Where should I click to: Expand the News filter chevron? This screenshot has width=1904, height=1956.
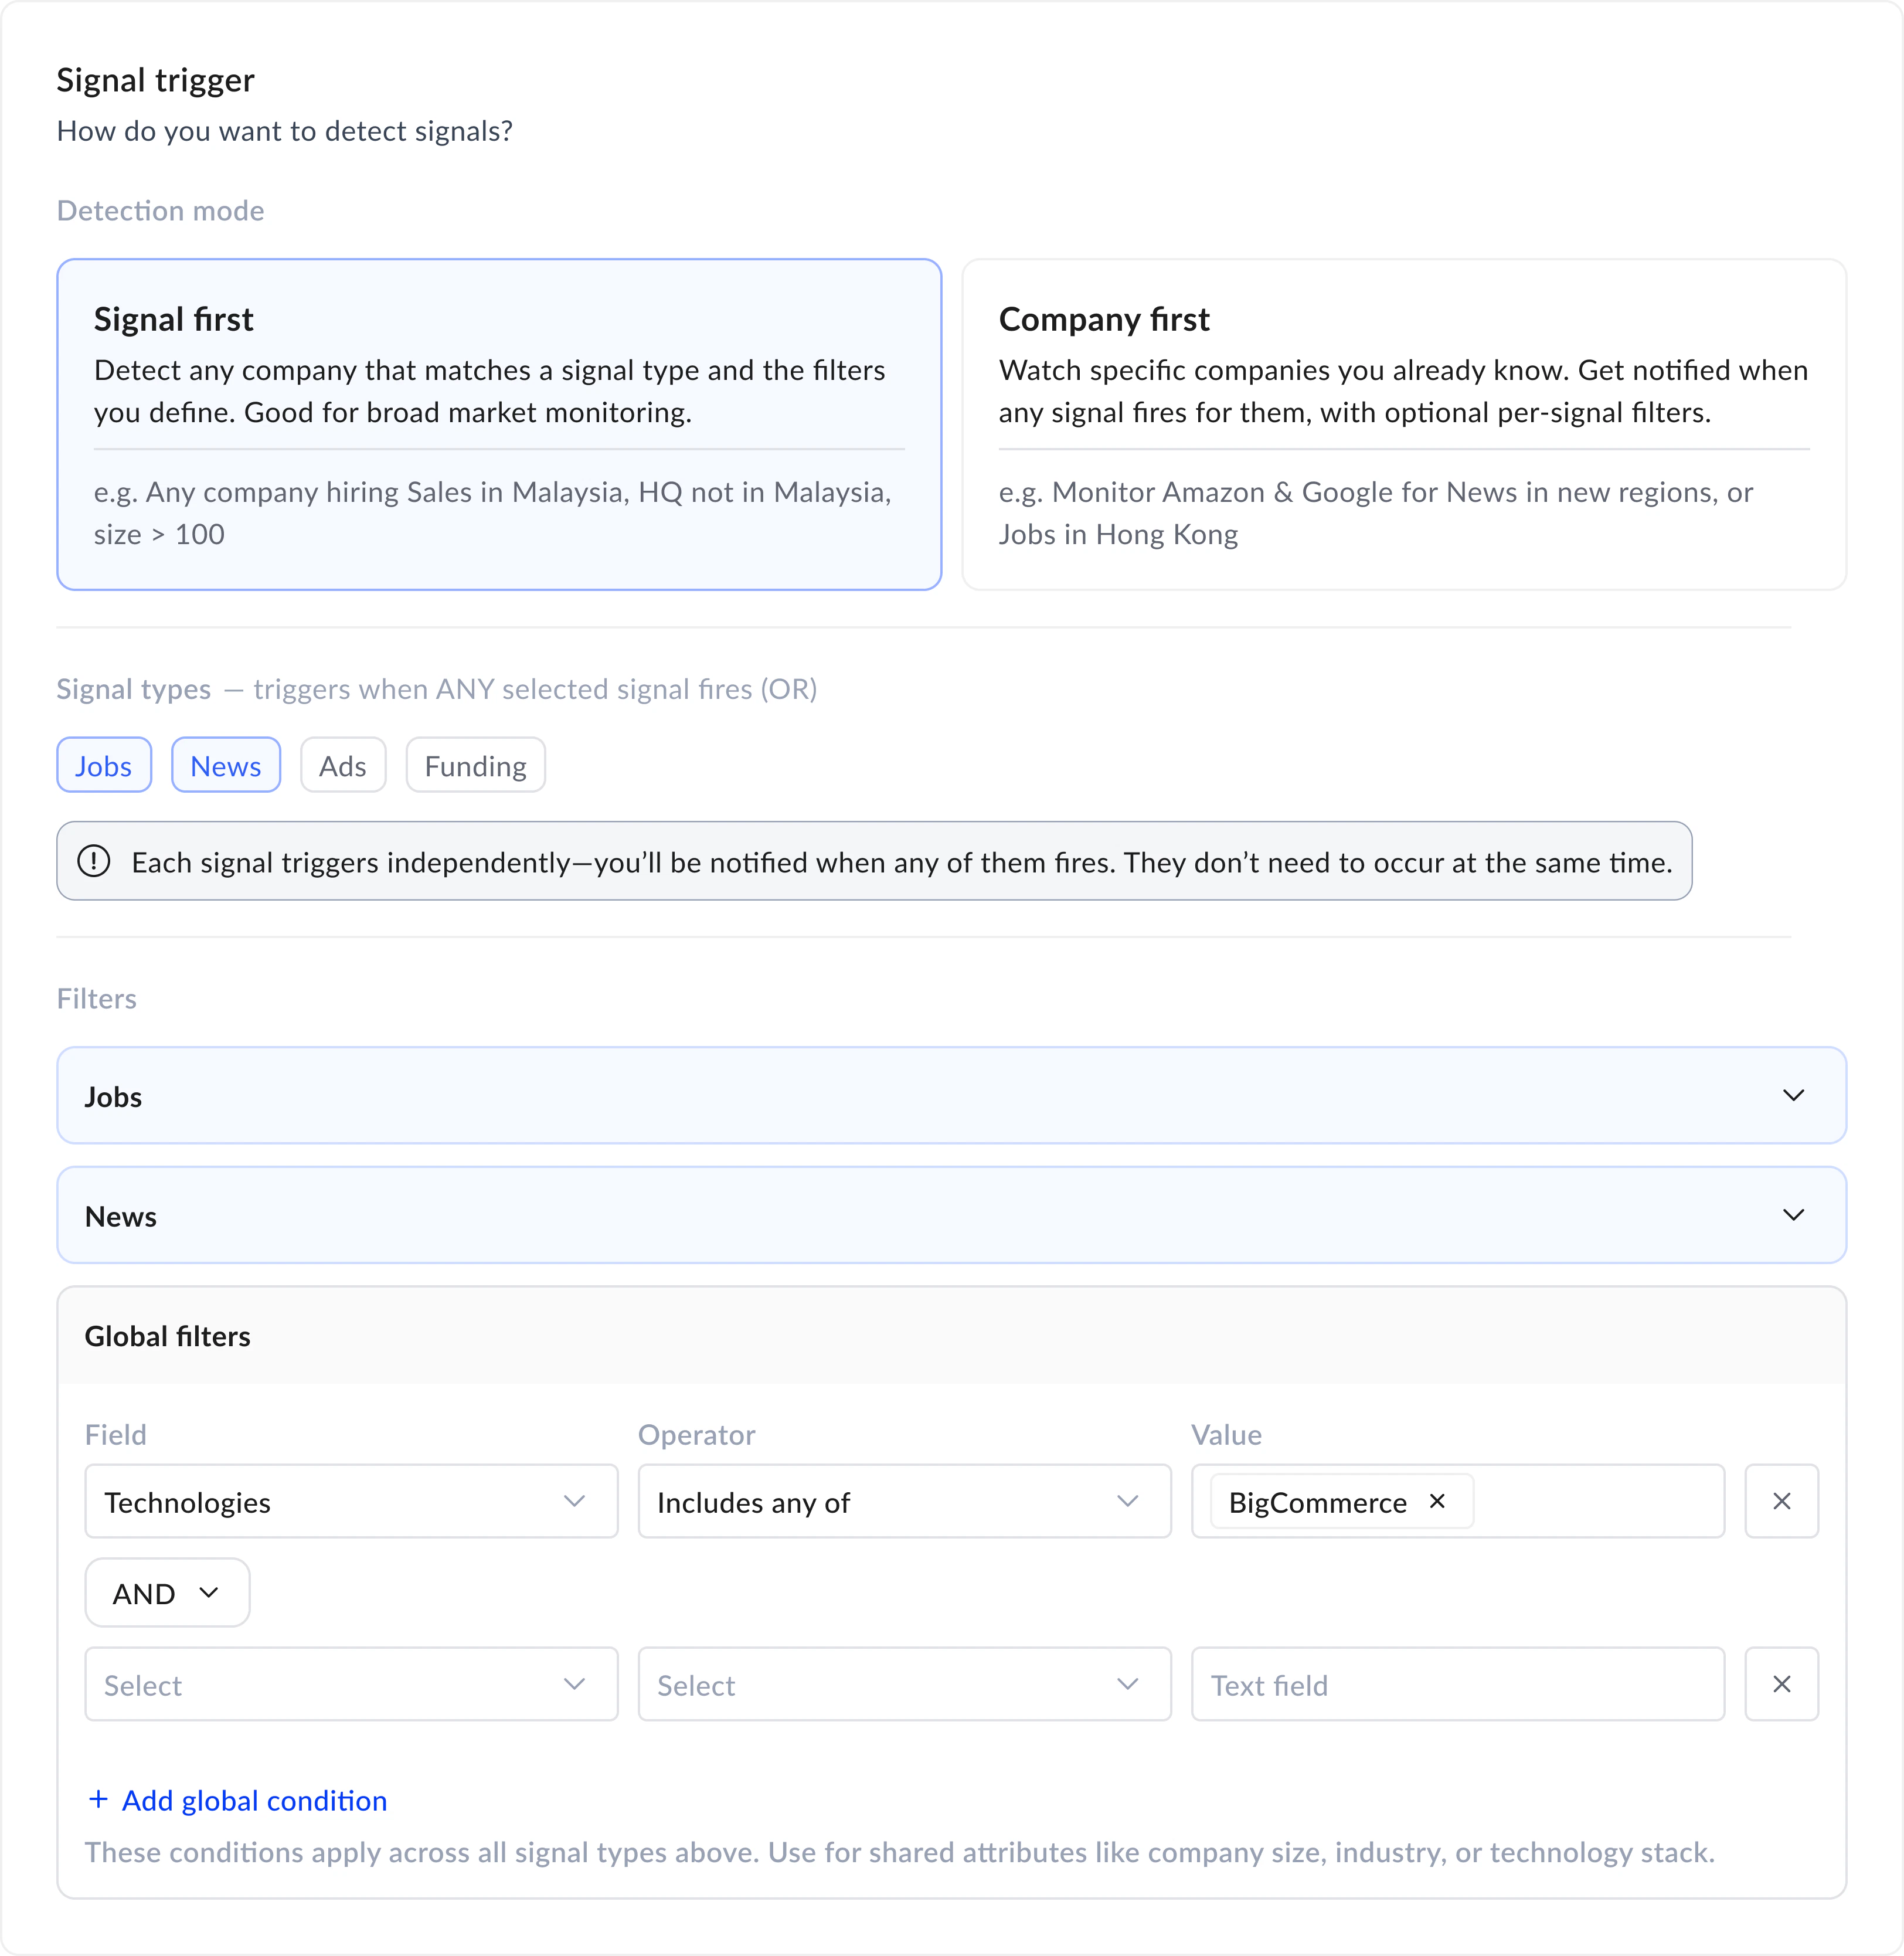click(1793, 1215)
